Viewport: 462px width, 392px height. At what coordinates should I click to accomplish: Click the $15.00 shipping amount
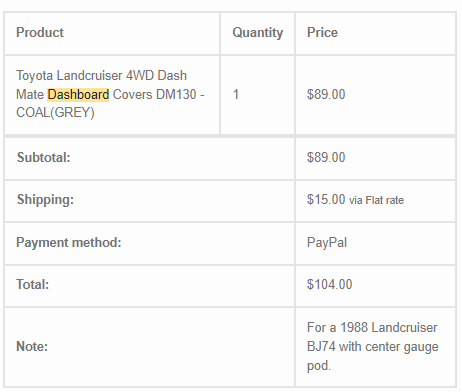326,200
